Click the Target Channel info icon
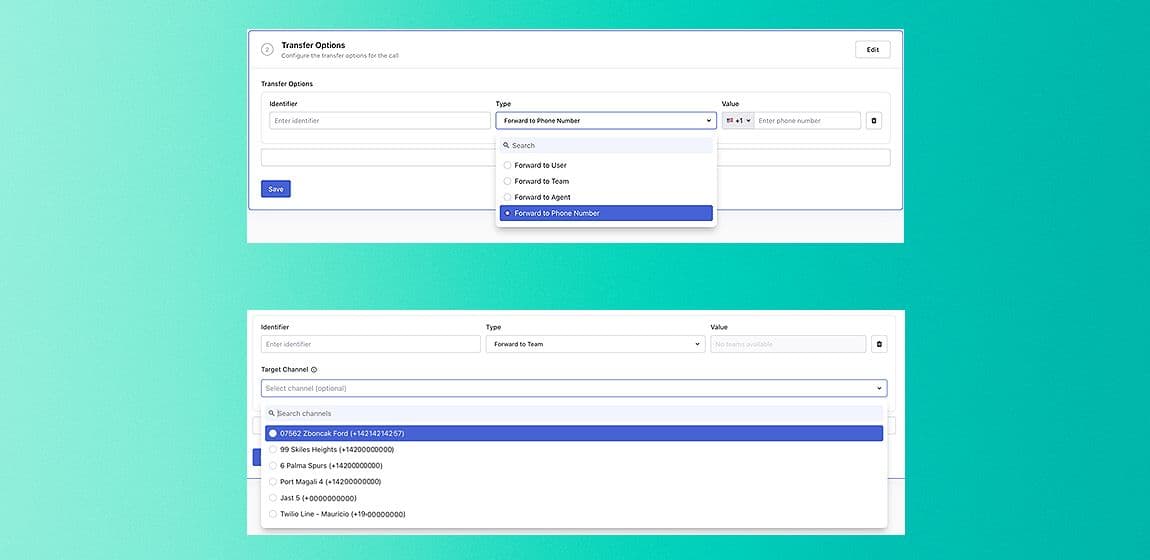 [x=314, y=370]
